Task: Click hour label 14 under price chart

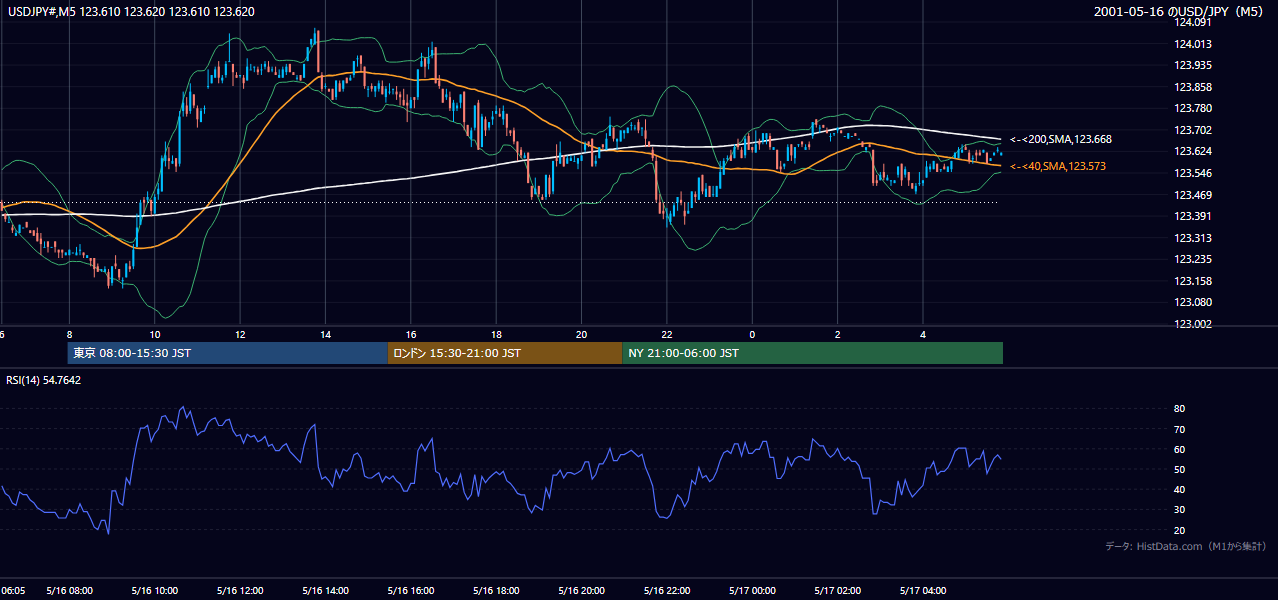Action: point(325,334)
